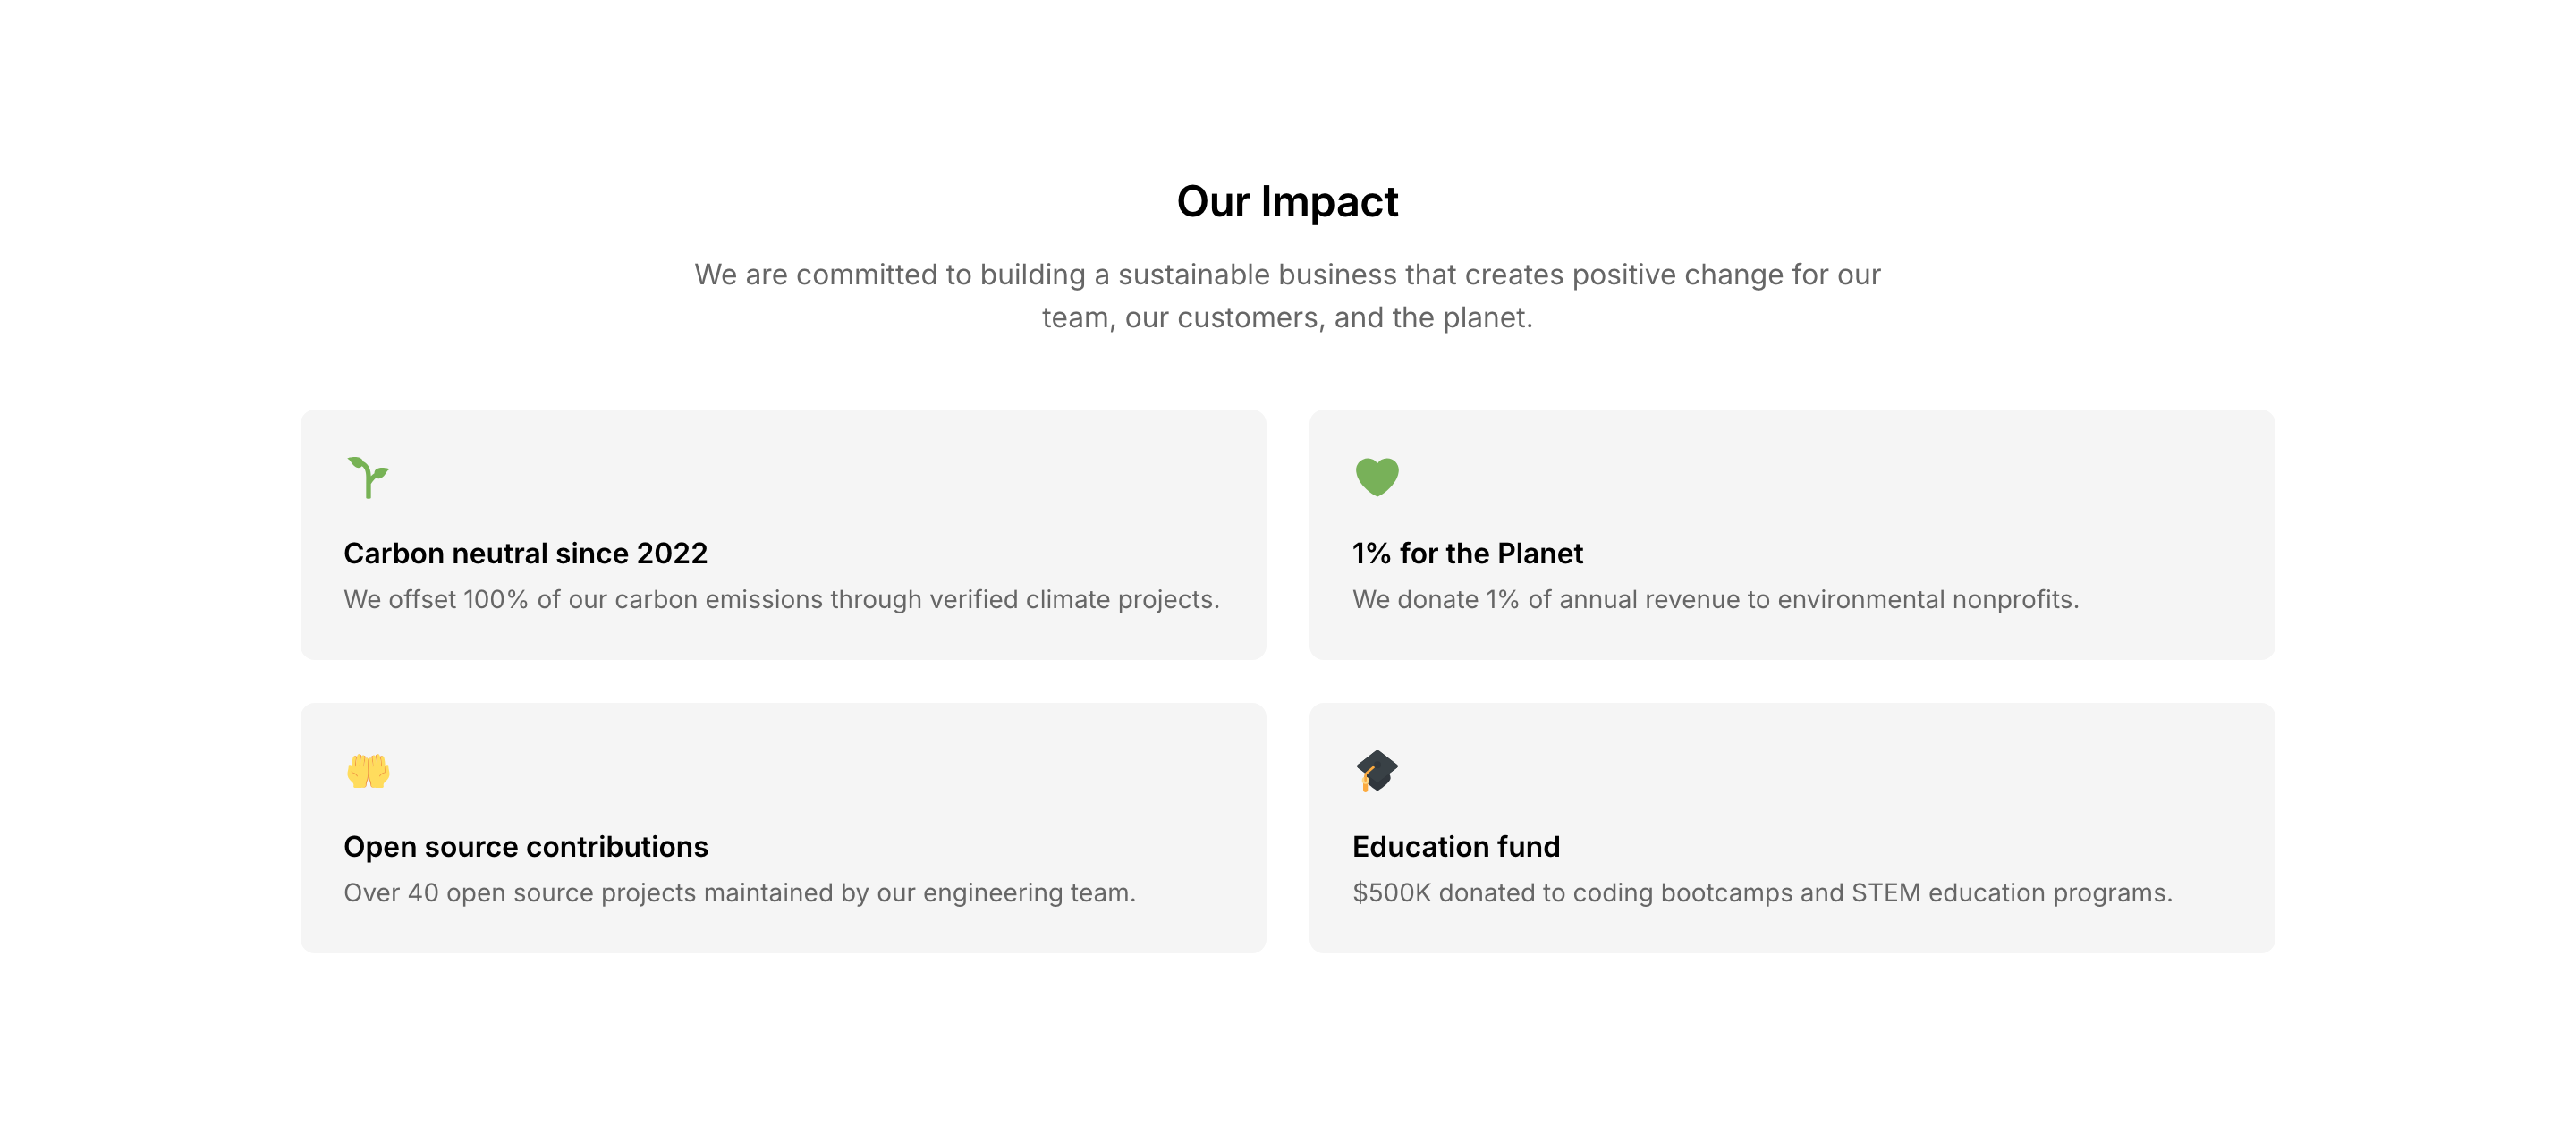2576x1125 pixels.
Task: Click the subtitle line starting "We are committed"
Action: coord(1287,275)
